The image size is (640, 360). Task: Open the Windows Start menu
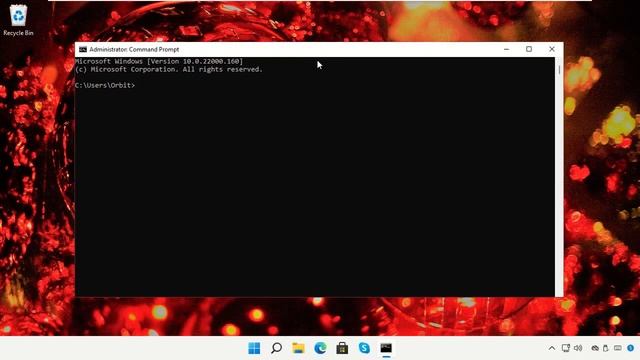254,348
